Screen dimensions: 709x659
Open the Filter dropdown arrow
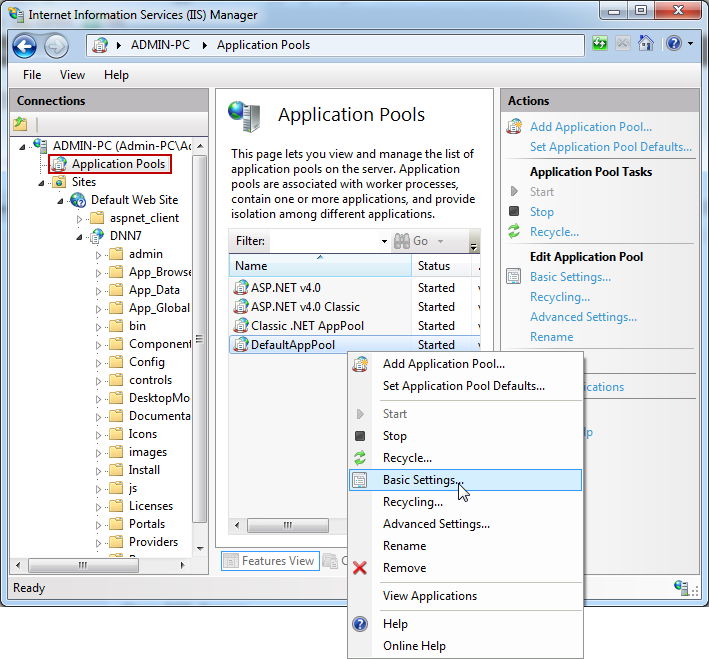coord(384,241)
